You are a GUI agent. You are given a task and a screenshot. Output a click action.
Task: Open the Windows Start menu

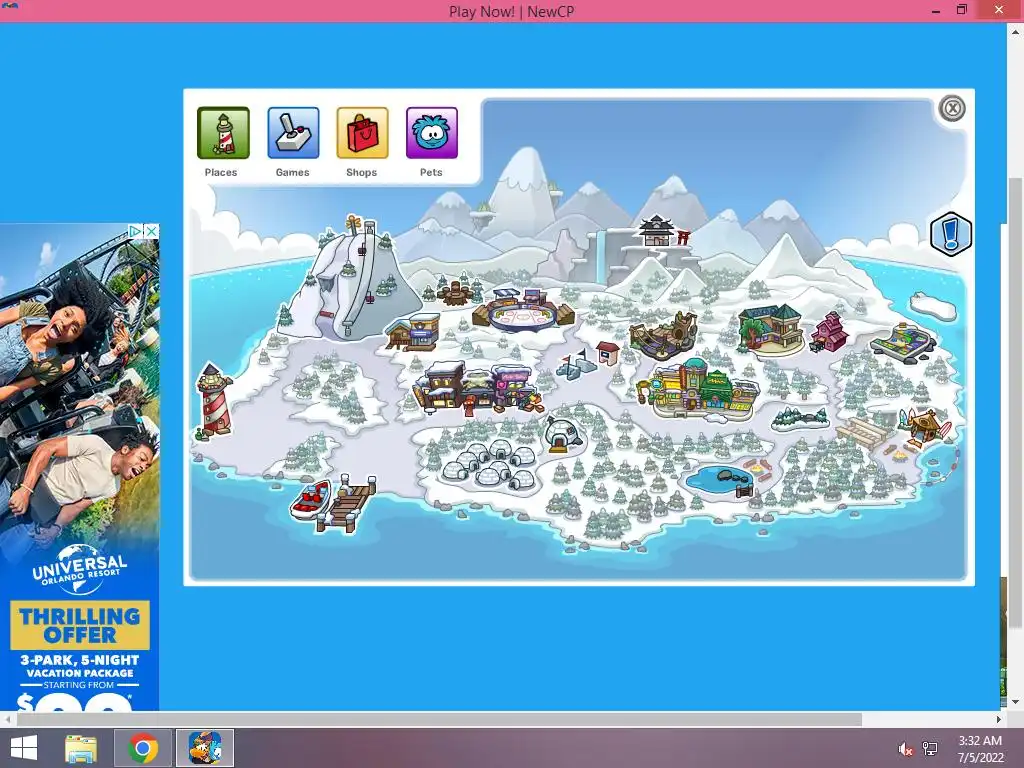click(x=24, y=748)
